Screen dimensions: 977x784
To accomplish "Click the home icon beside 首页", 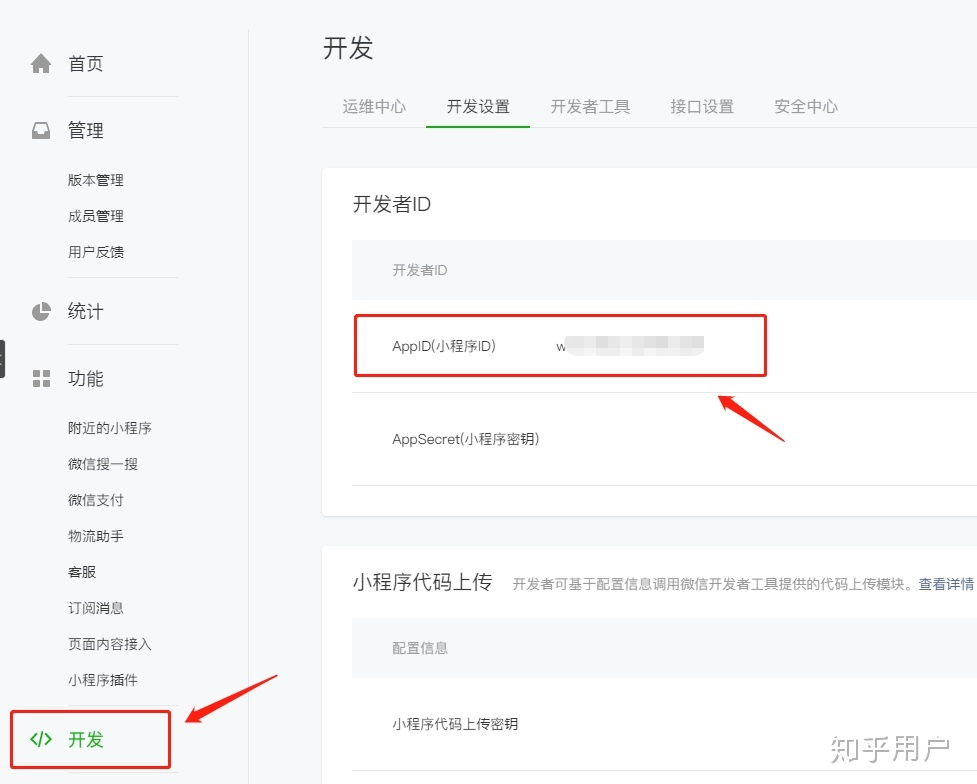I will [41, 64].
